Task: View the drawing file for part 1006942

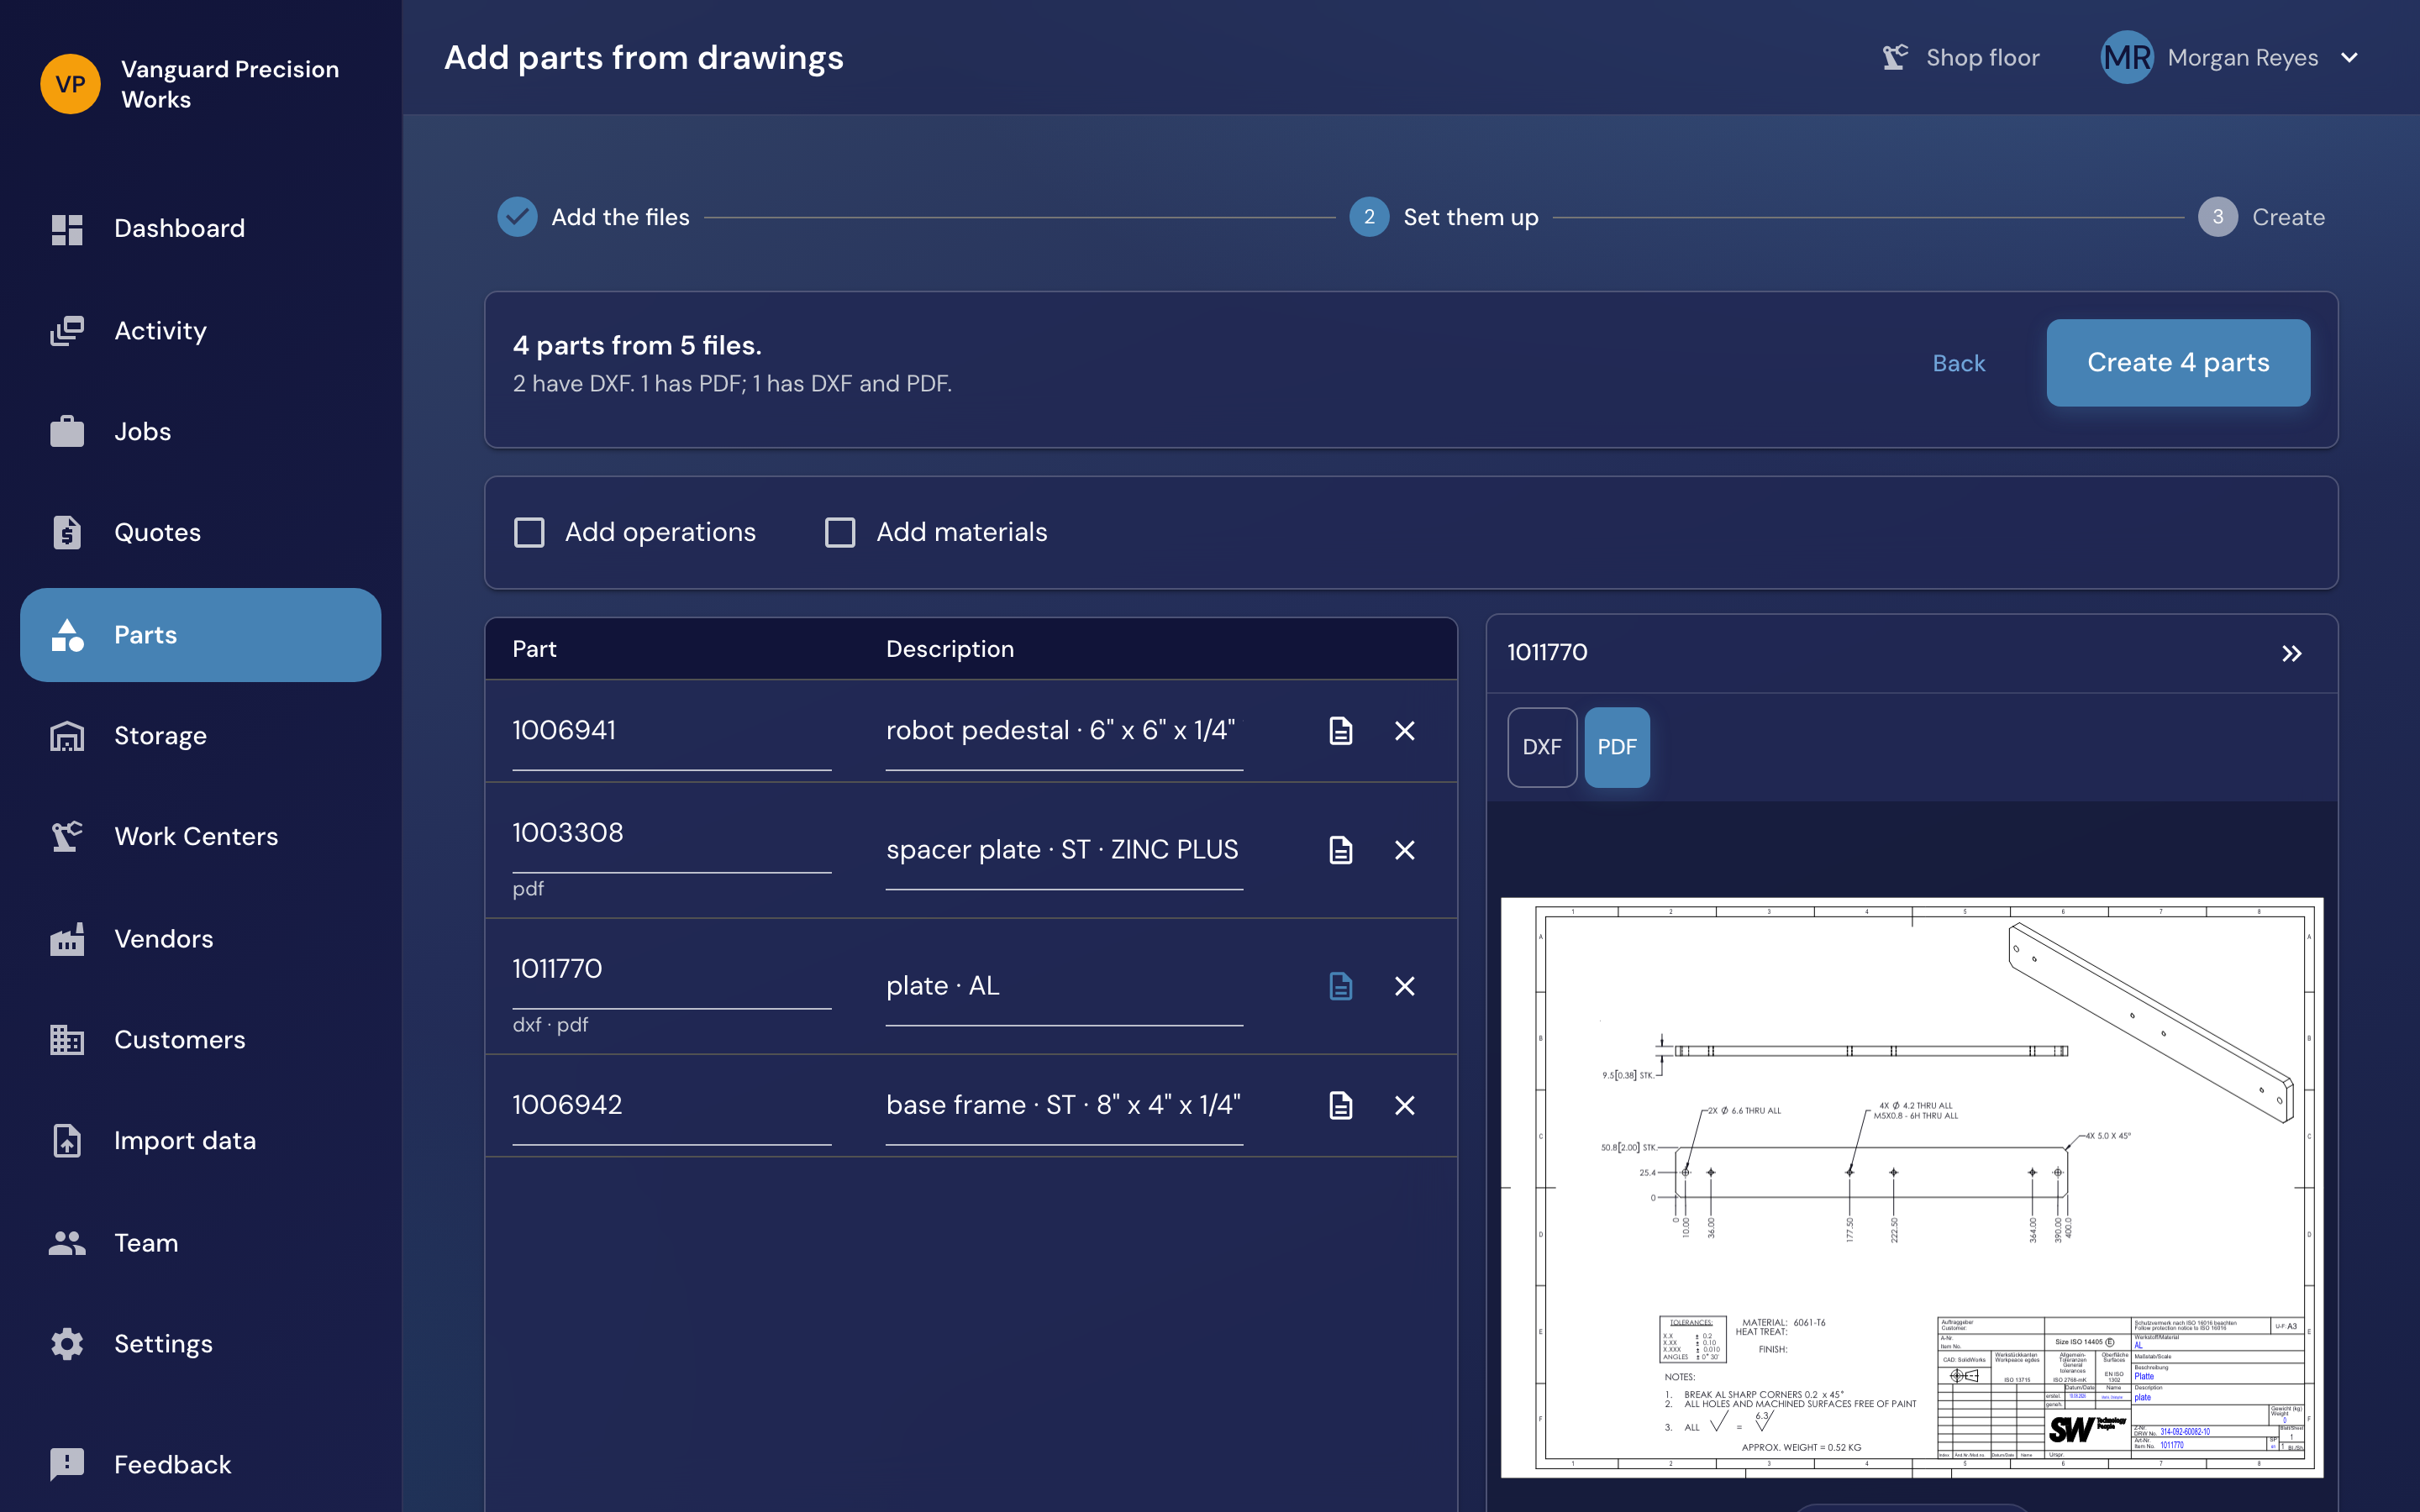Action: pyautogui.click(x=1341, y=1105)
